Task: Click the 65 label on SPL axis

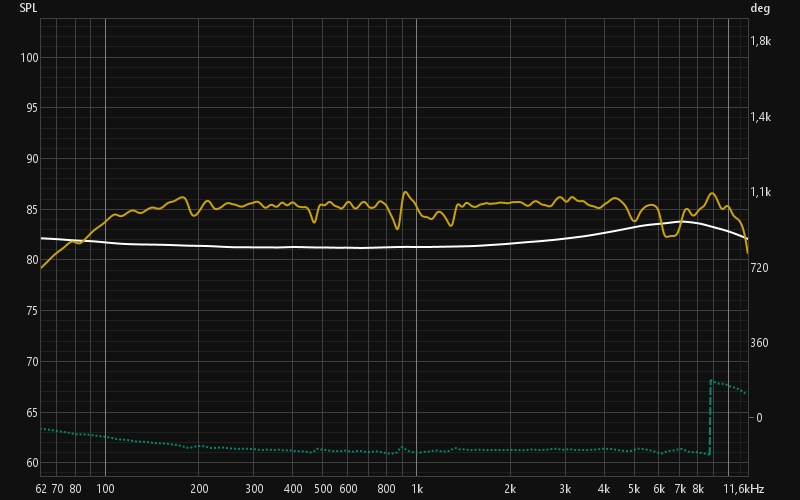Action: pos(32,412)
